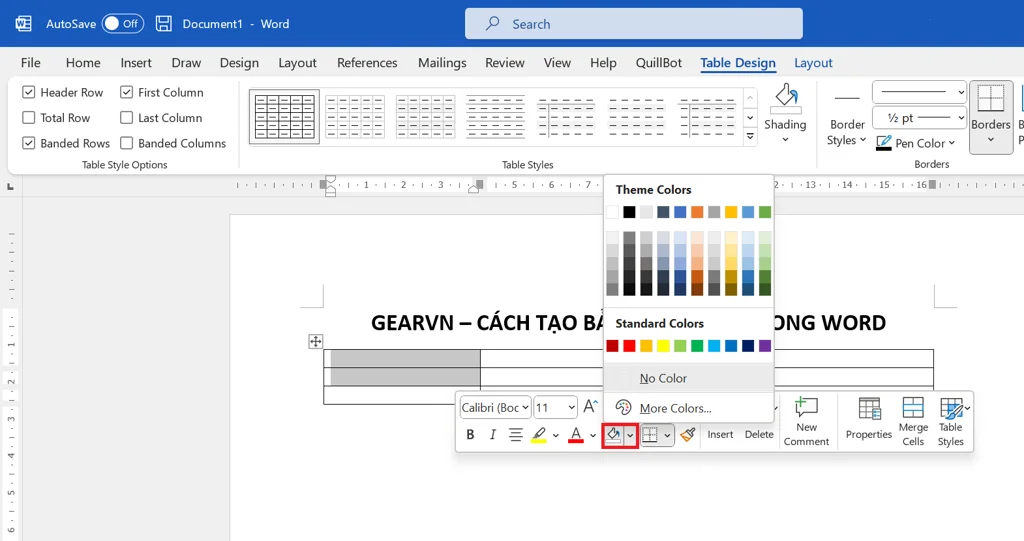Click the paragraph alignment icon

515,434
